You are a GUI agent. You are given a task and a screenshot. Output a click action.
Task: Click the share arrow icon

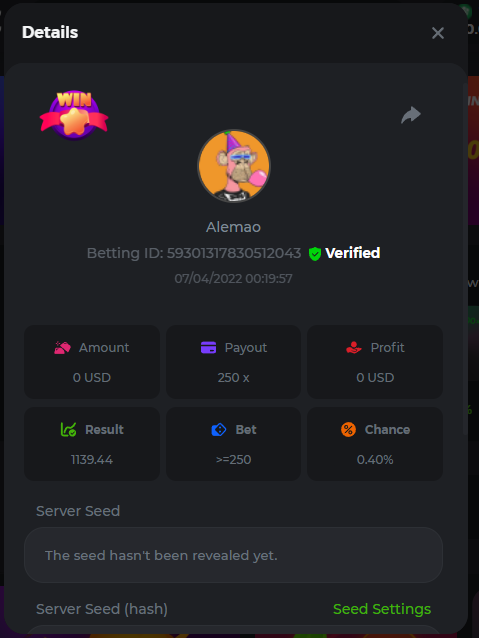point(411,115)
